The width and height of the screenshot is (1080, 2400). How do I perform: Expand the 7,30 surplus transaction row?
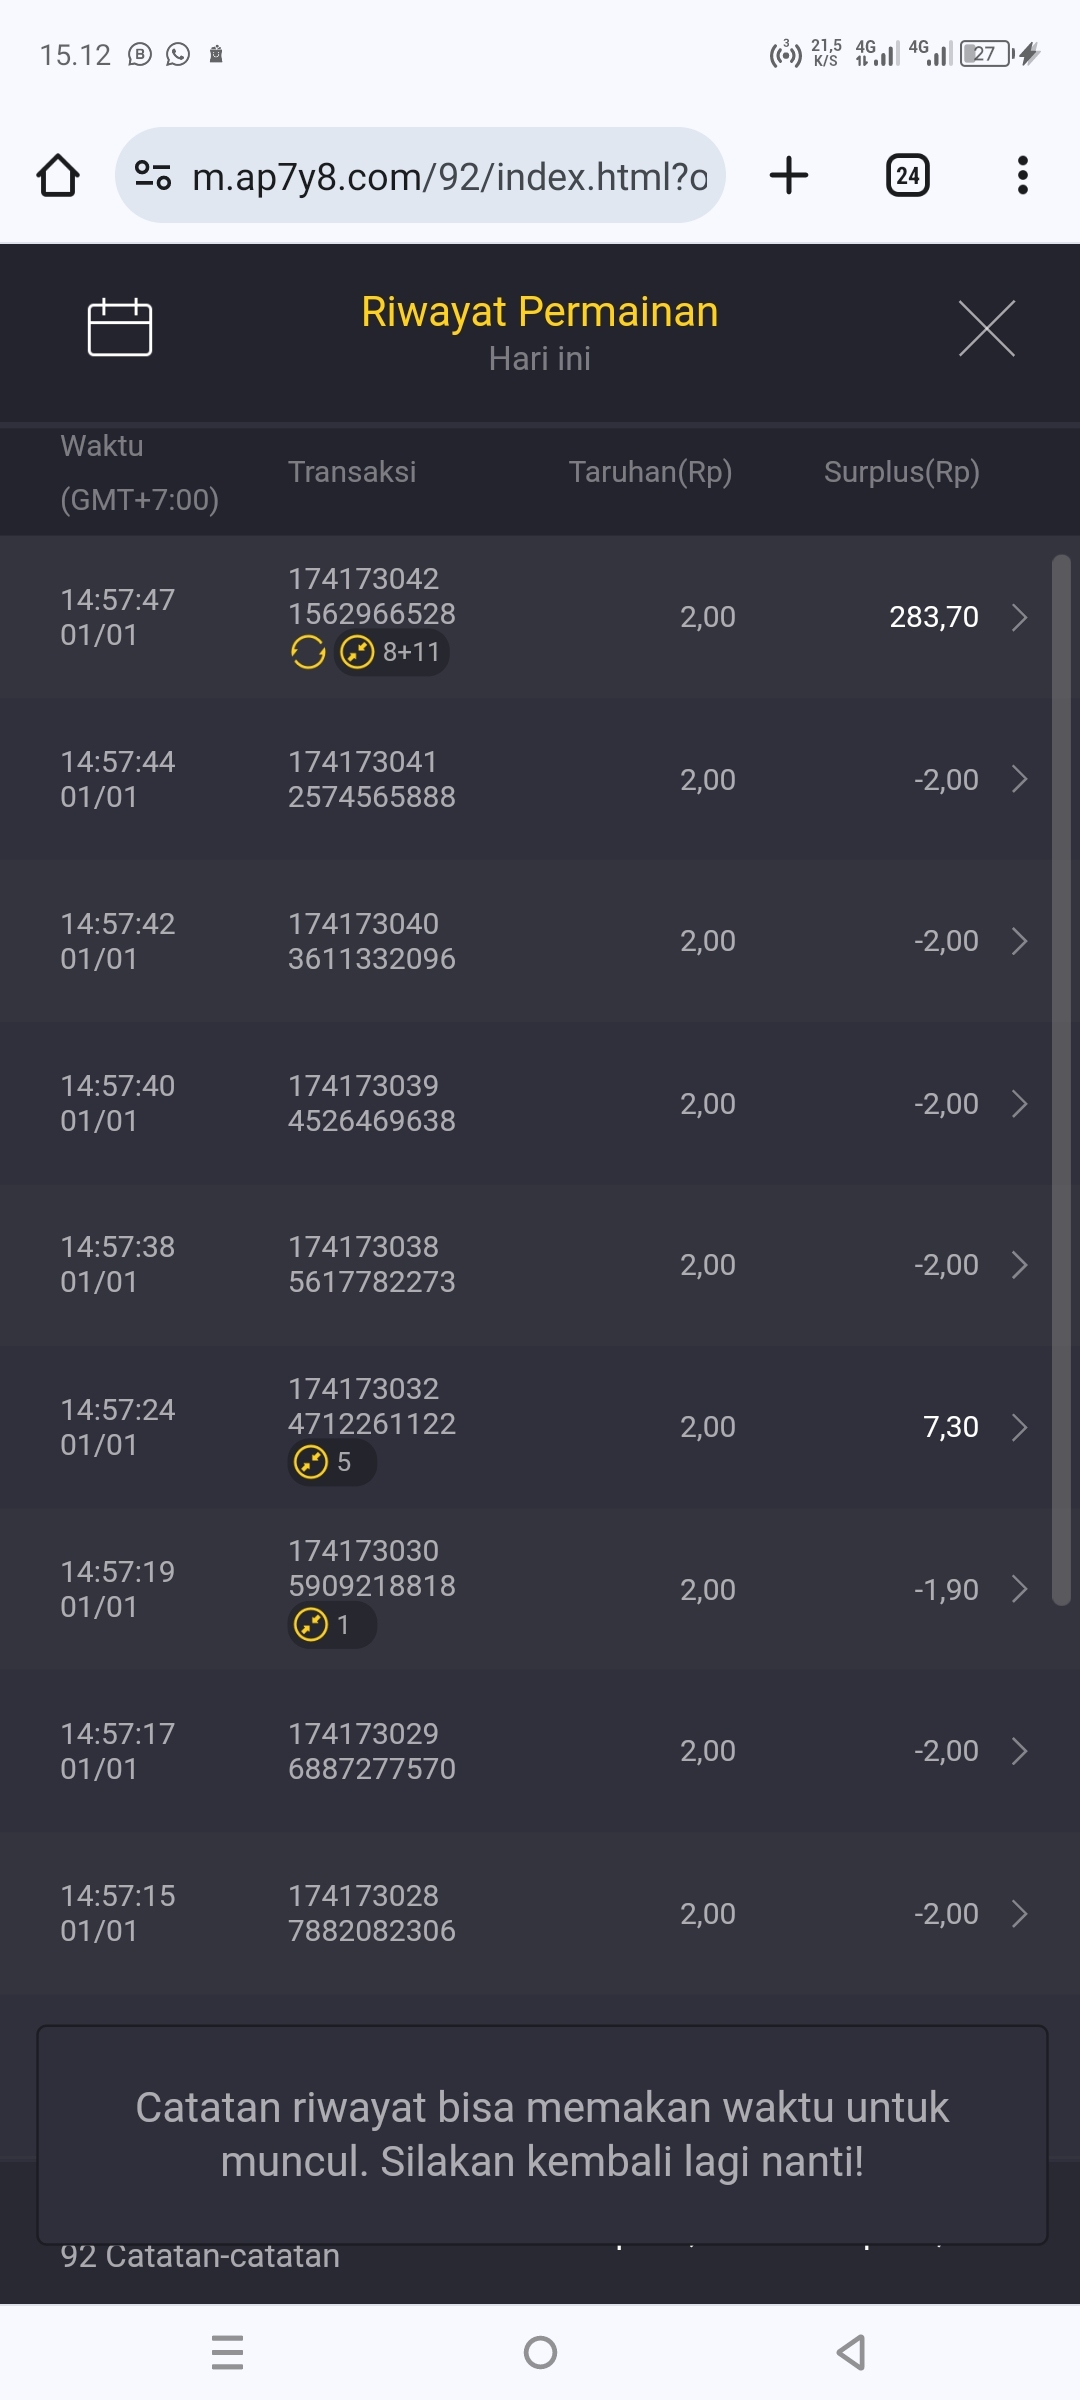click(1019, 1427)
